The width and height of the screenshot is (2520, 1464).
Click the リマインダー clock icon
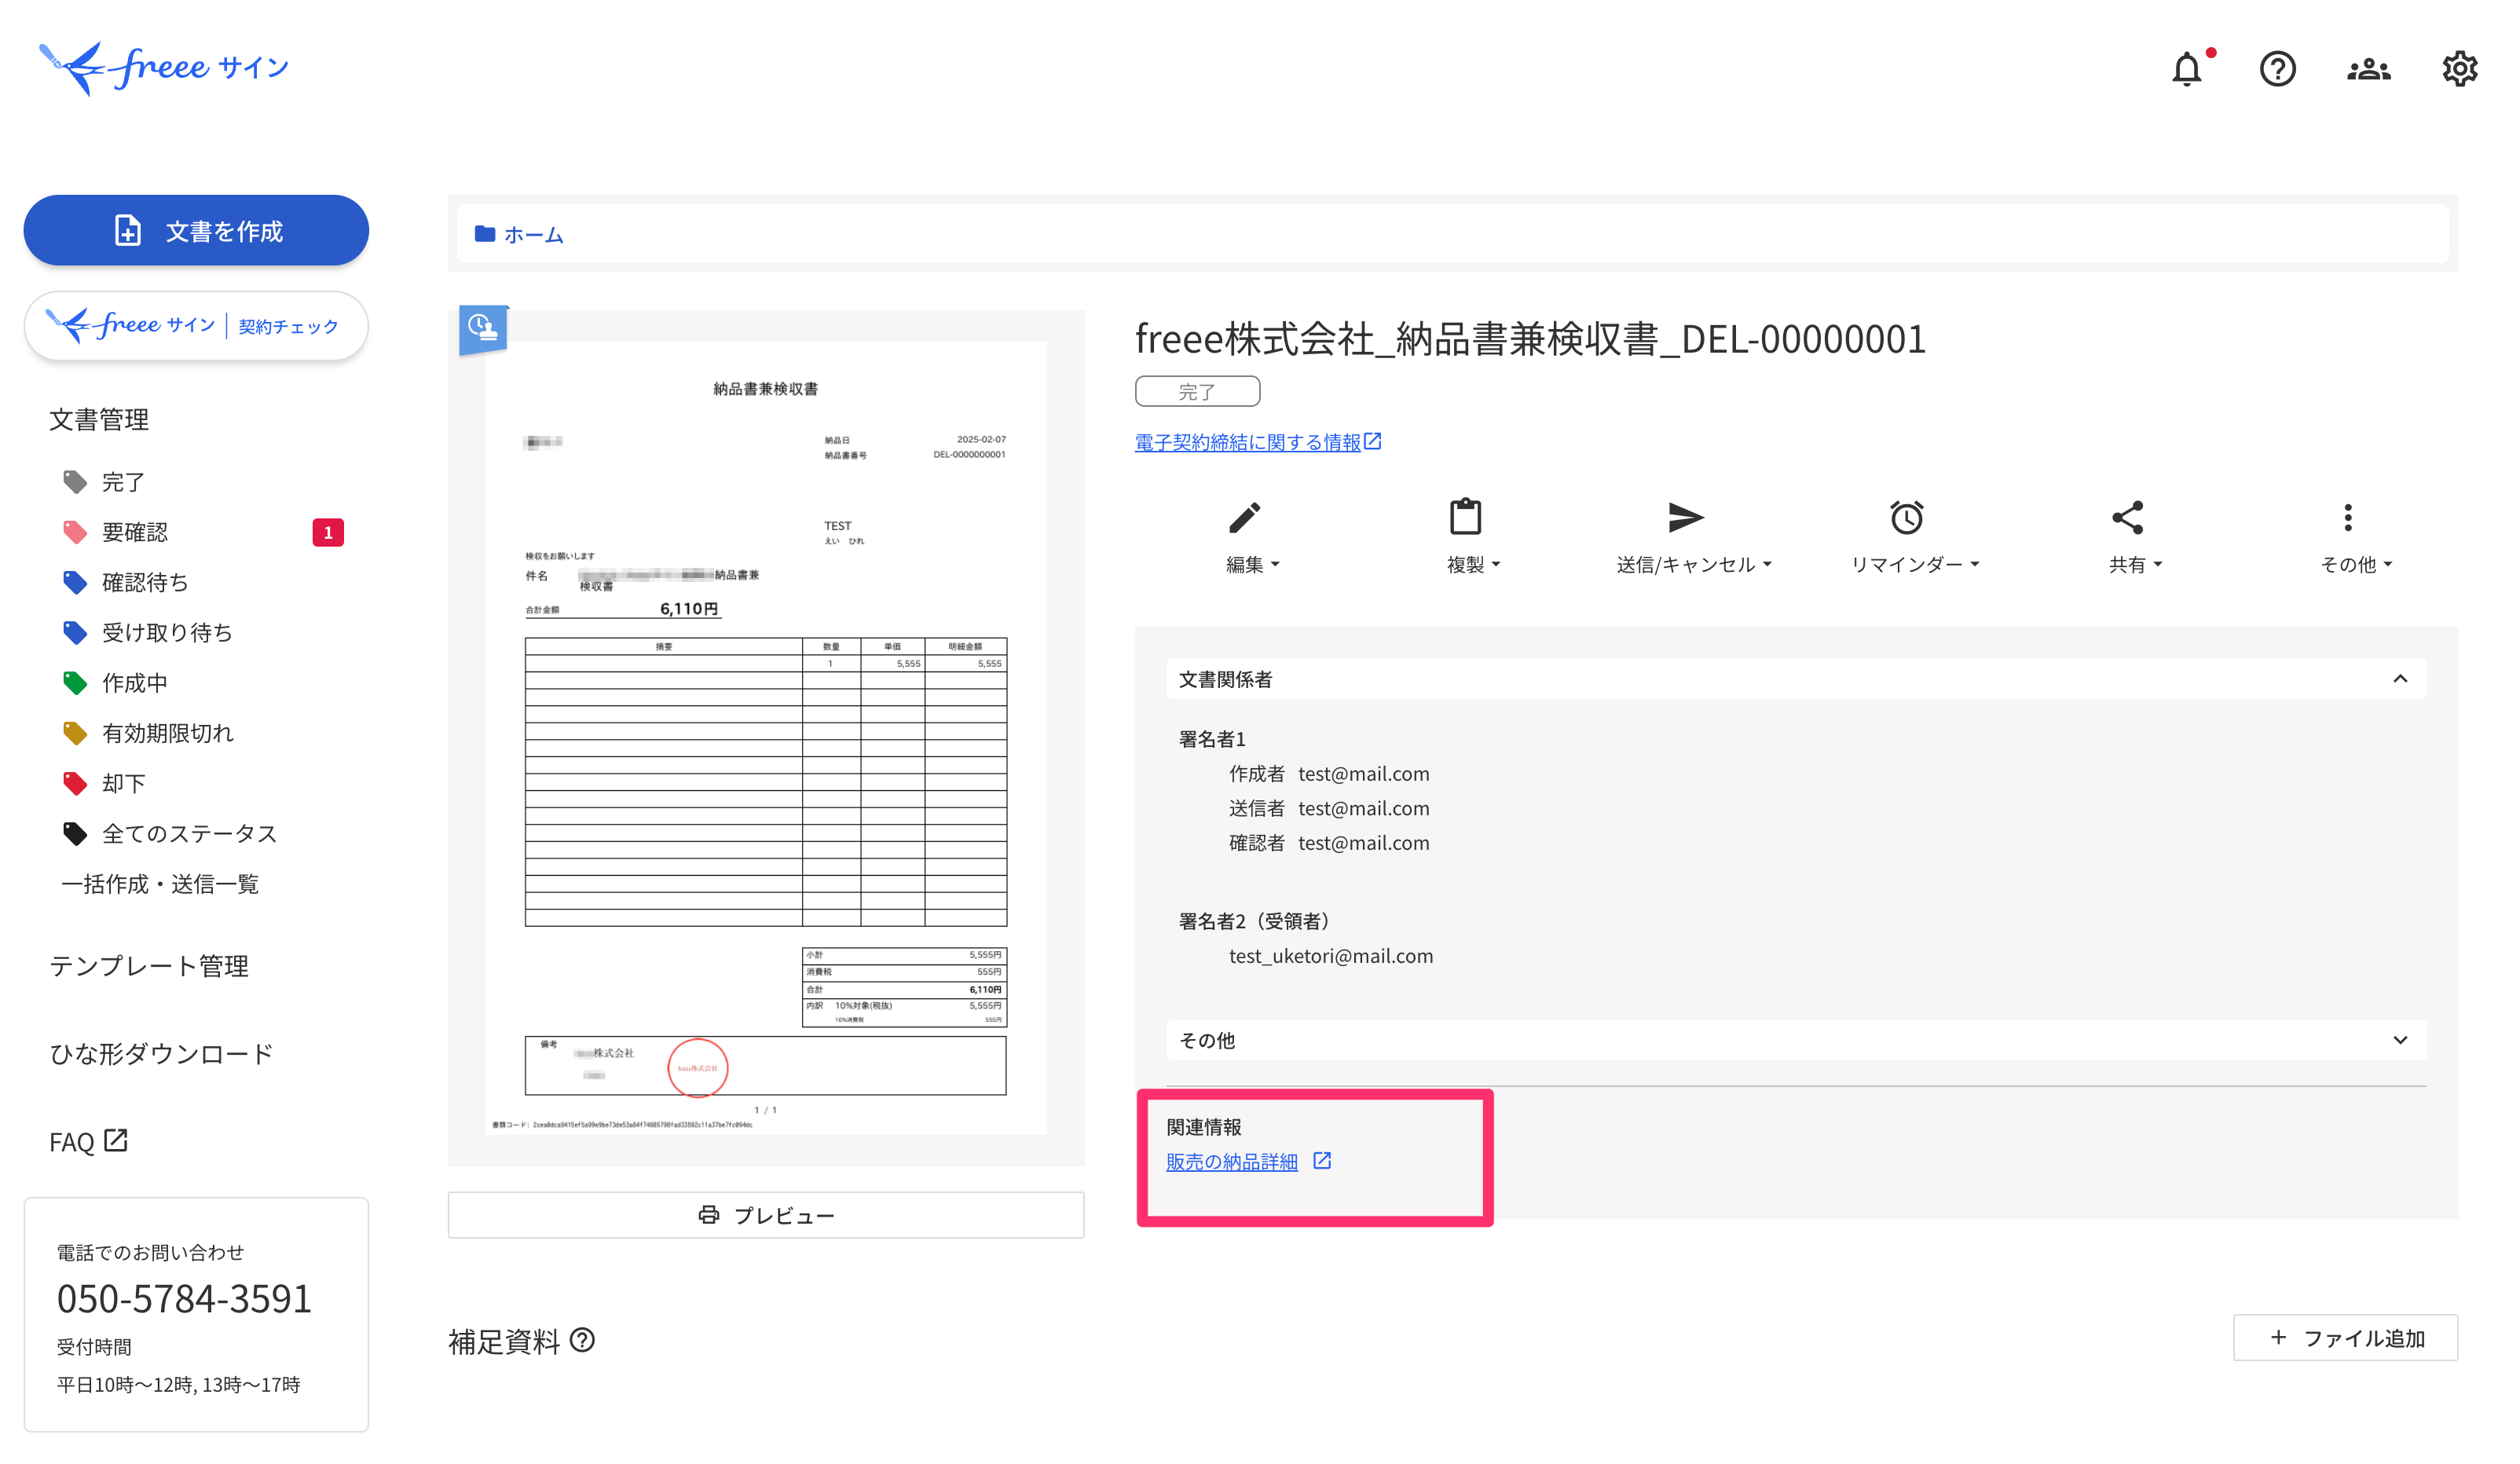(x=1907, y=517)
